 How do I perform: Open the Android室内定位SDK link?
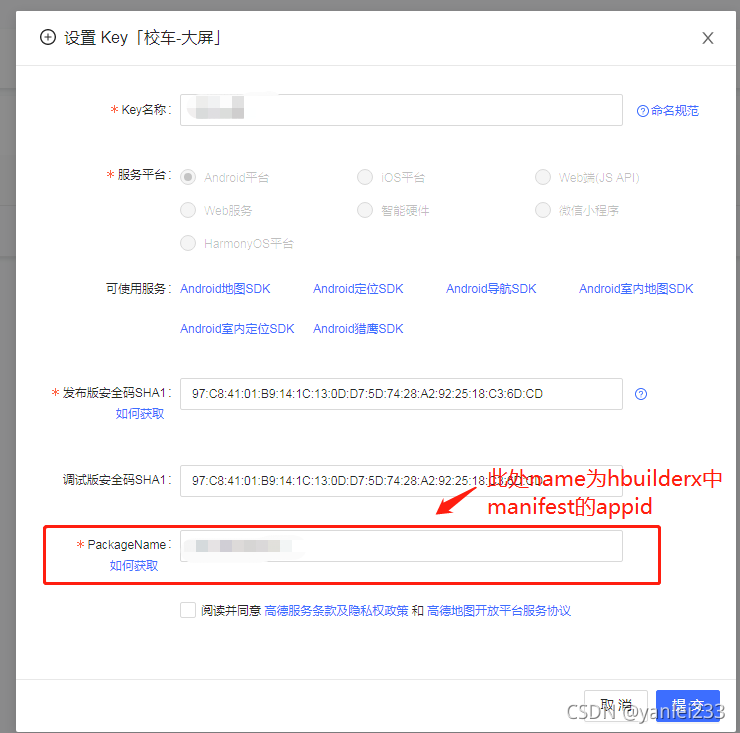237,329
